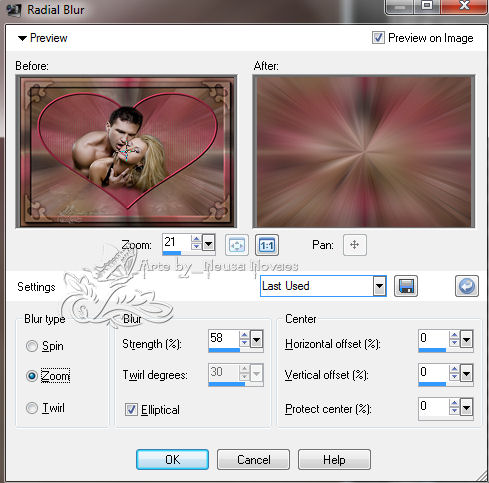The image size is (489, 483).
Task: Click the Reset to default arrow icon
Action: point(467,286)
